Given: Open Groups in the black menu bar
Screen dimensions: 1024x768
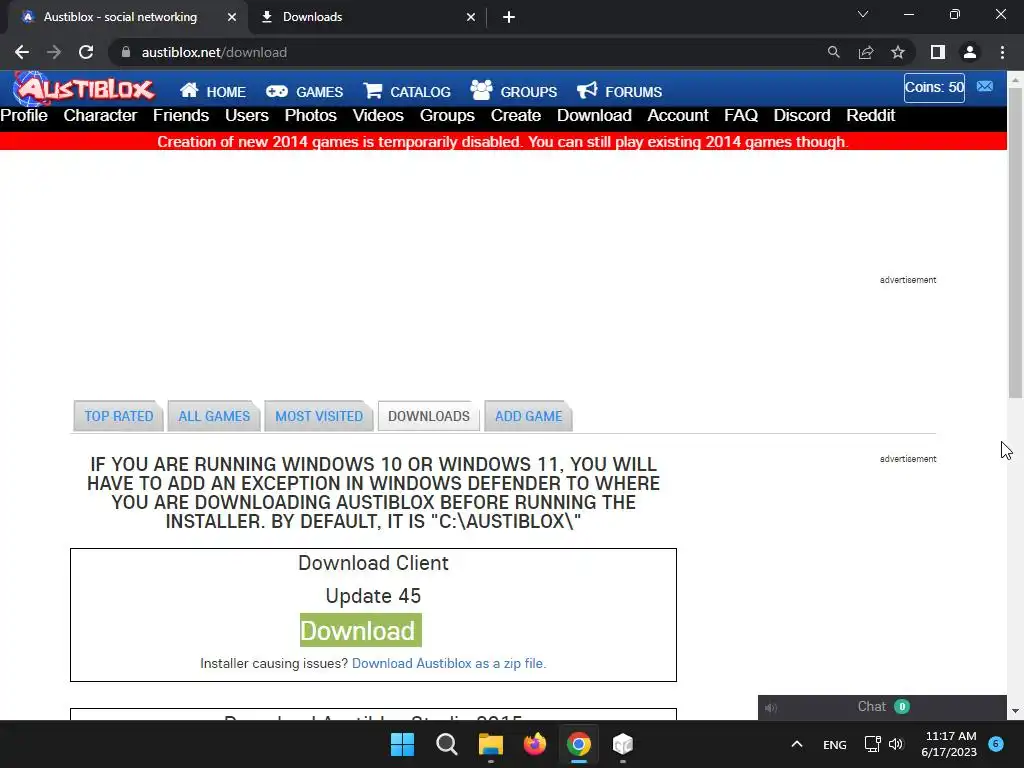Looking at the screenshot, I should tap(447, 116).
